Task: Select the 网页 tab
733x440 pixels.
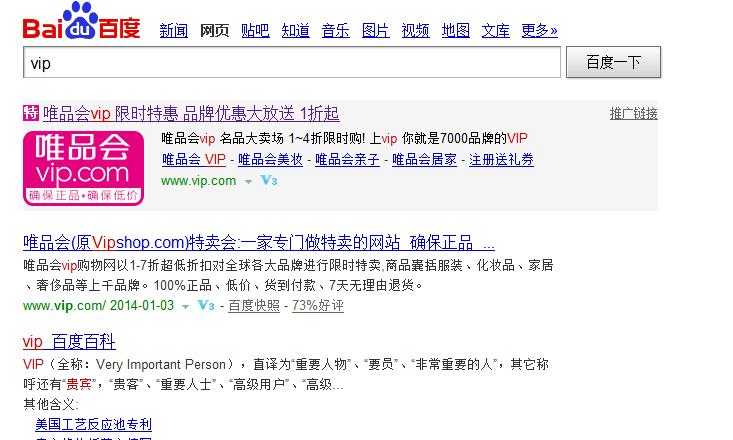Action: (214, 30)
